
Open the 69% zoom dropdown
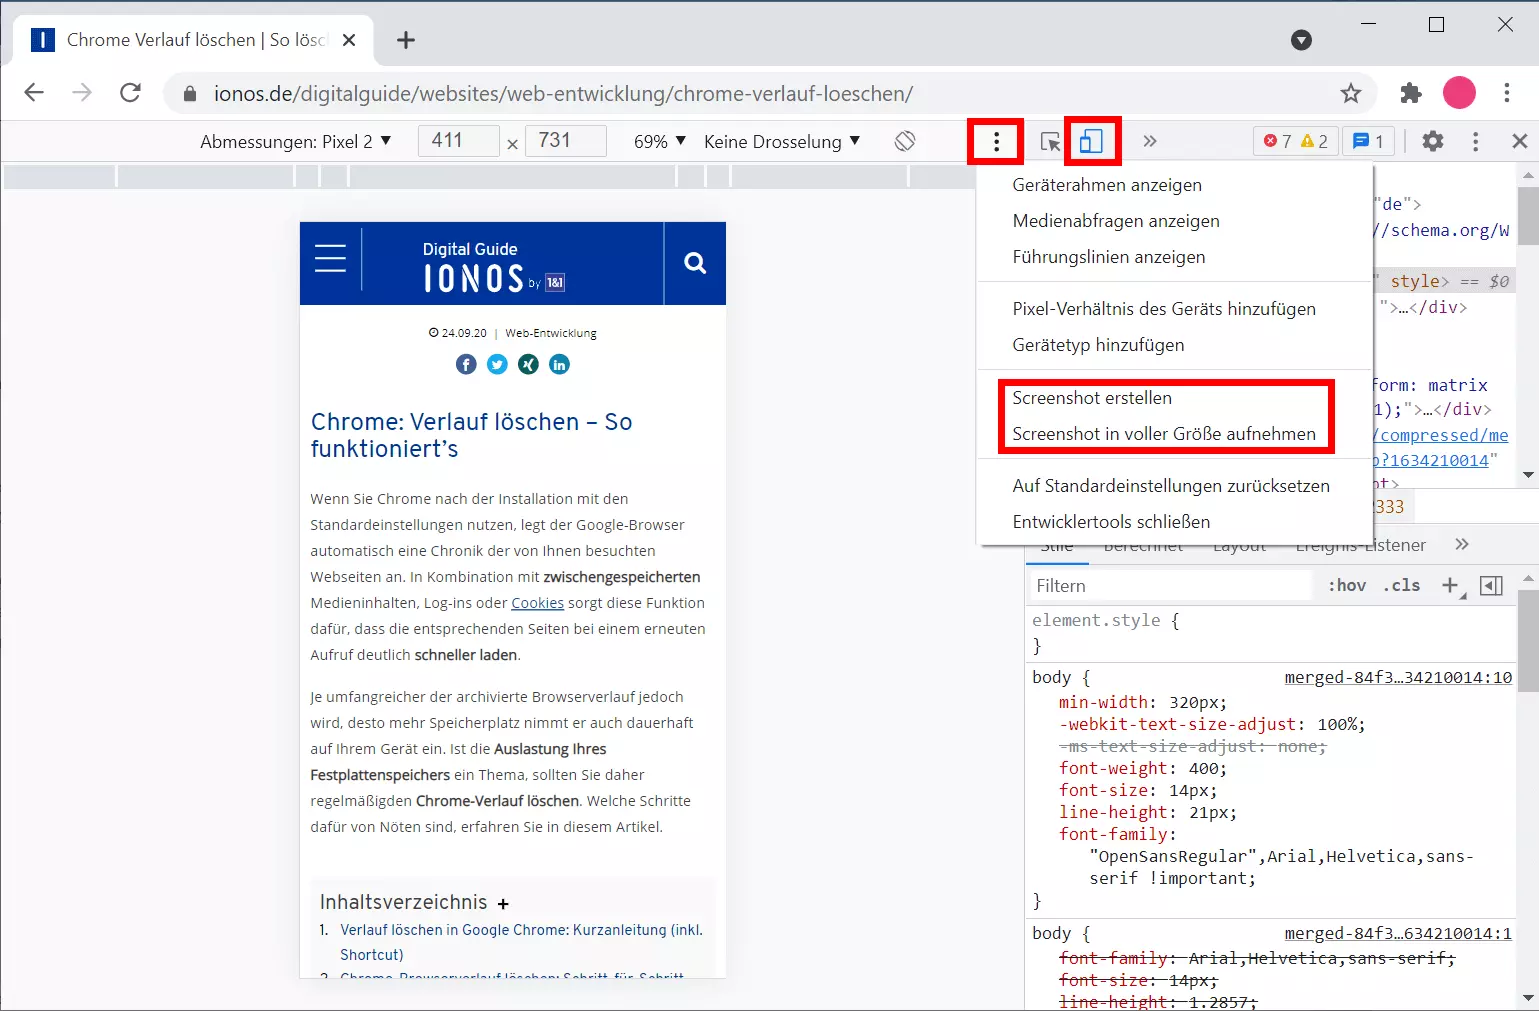click(x=659, y=142)
